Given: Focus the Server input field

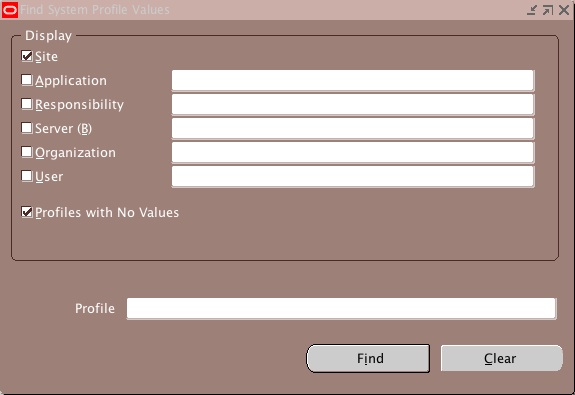Looking at the screenshot, I should [x=353, y=128].
